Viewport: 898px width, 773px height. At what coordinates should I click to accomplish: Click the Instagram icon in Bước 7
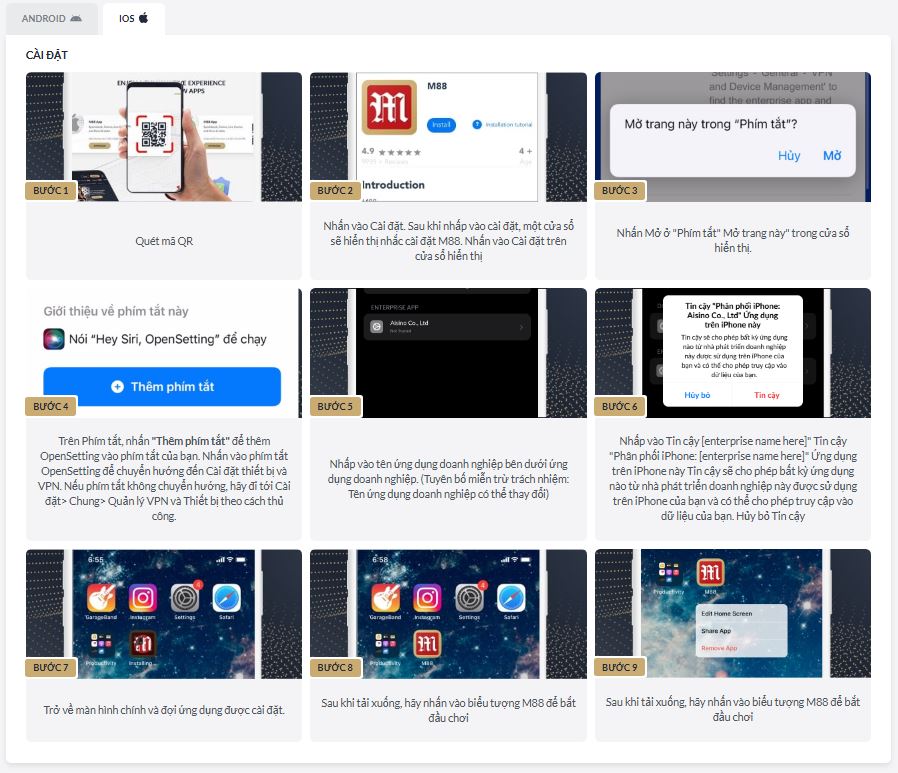(x=143, y=598)
